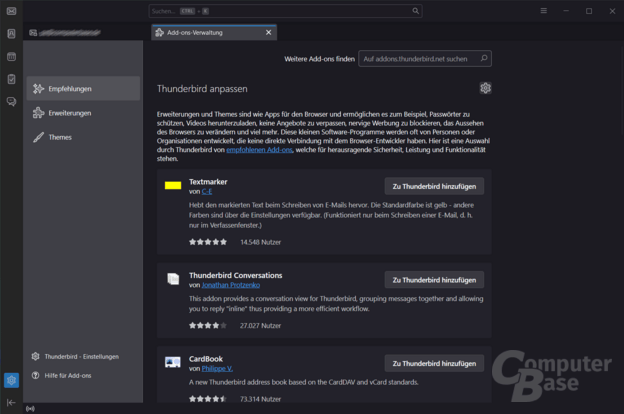Click the Textmarker star rating
The image size is (624, 414).
[x=208, y=242]
